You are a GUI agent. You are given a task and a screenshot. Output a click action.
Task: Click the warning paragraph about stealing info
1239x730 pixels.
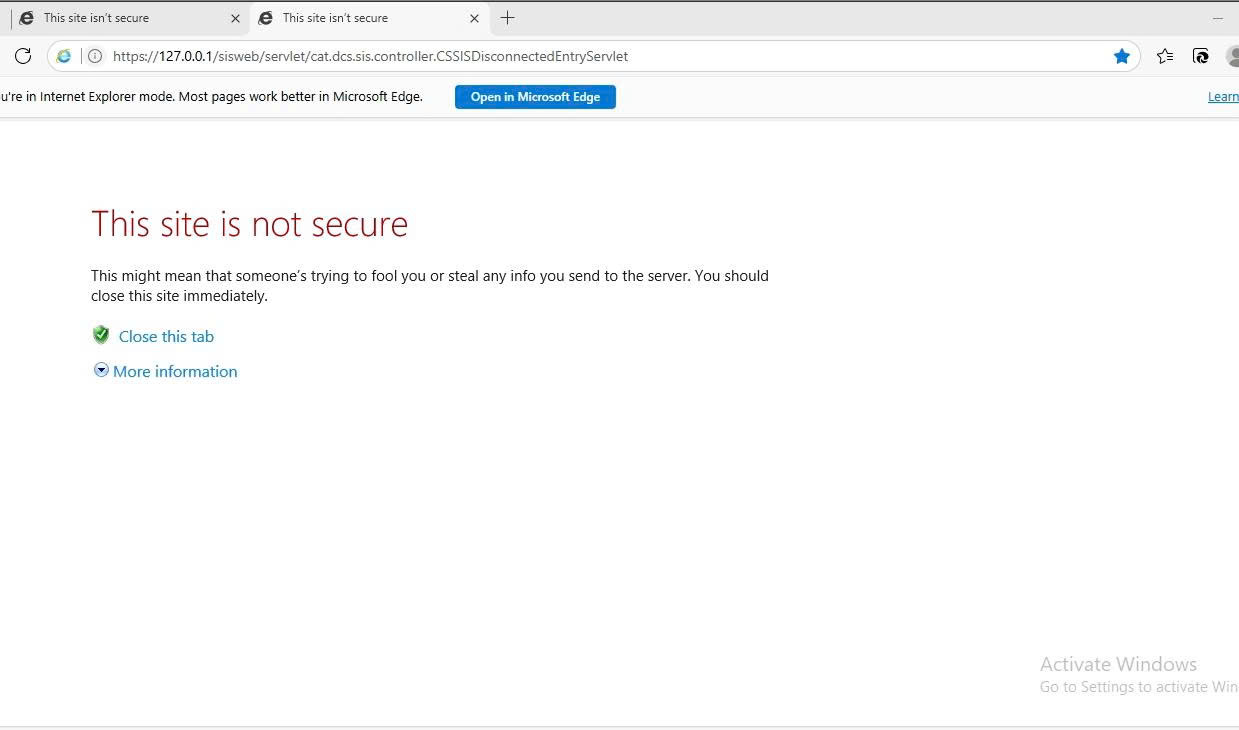coord(430,285)
